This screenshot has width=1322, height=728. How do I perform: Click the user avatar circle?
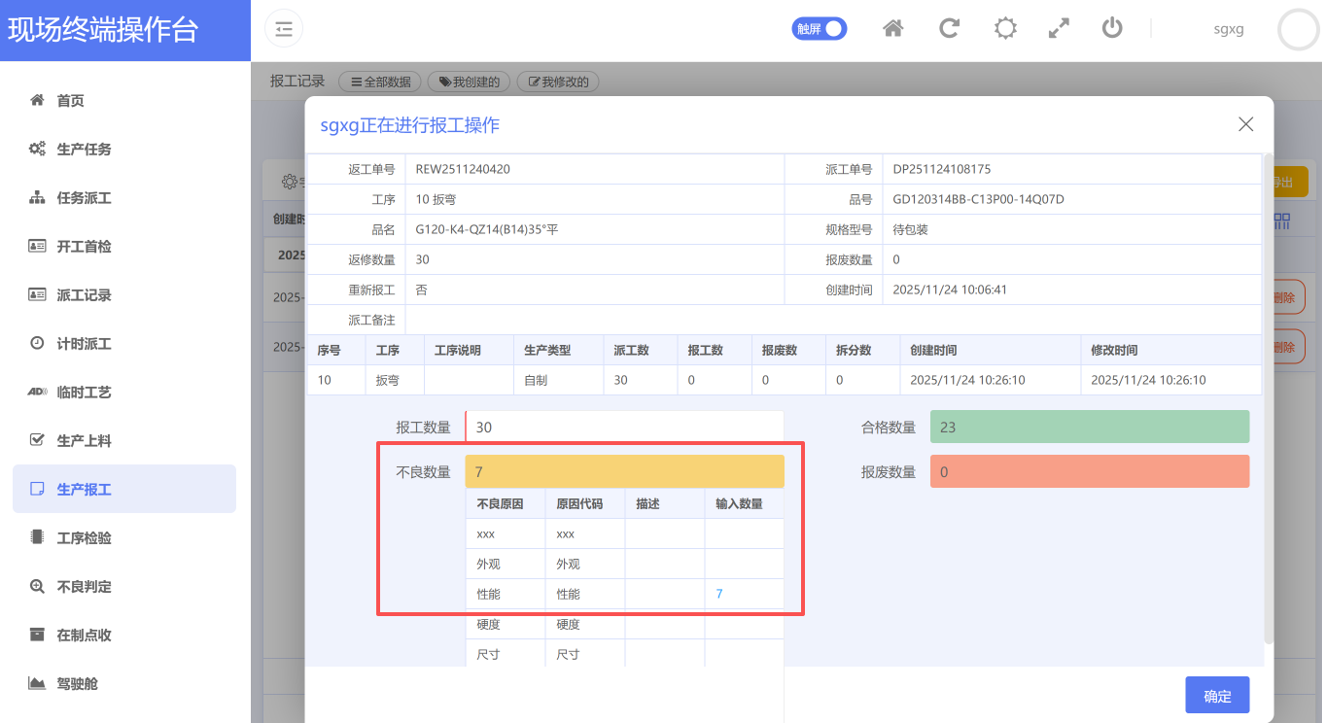point(1298,30)
